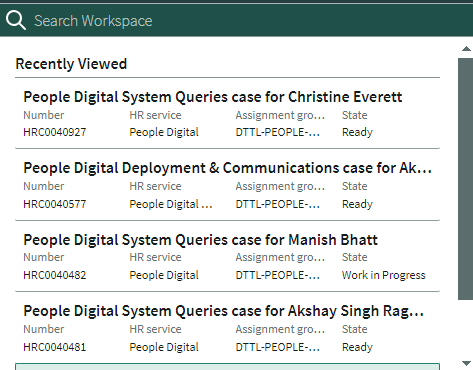This screenshot has height=370, width=473.
Task: Click the magnifying glass search icon
Action: tap(16, 20)
